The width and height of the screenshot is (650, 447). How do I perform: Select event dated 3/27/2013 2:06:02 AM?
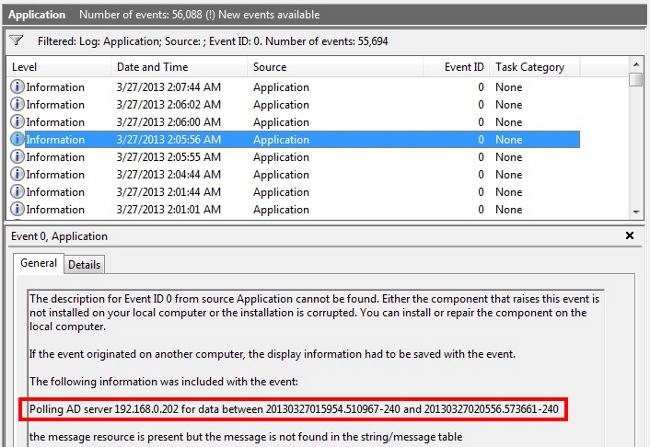(x=293, y=104)
